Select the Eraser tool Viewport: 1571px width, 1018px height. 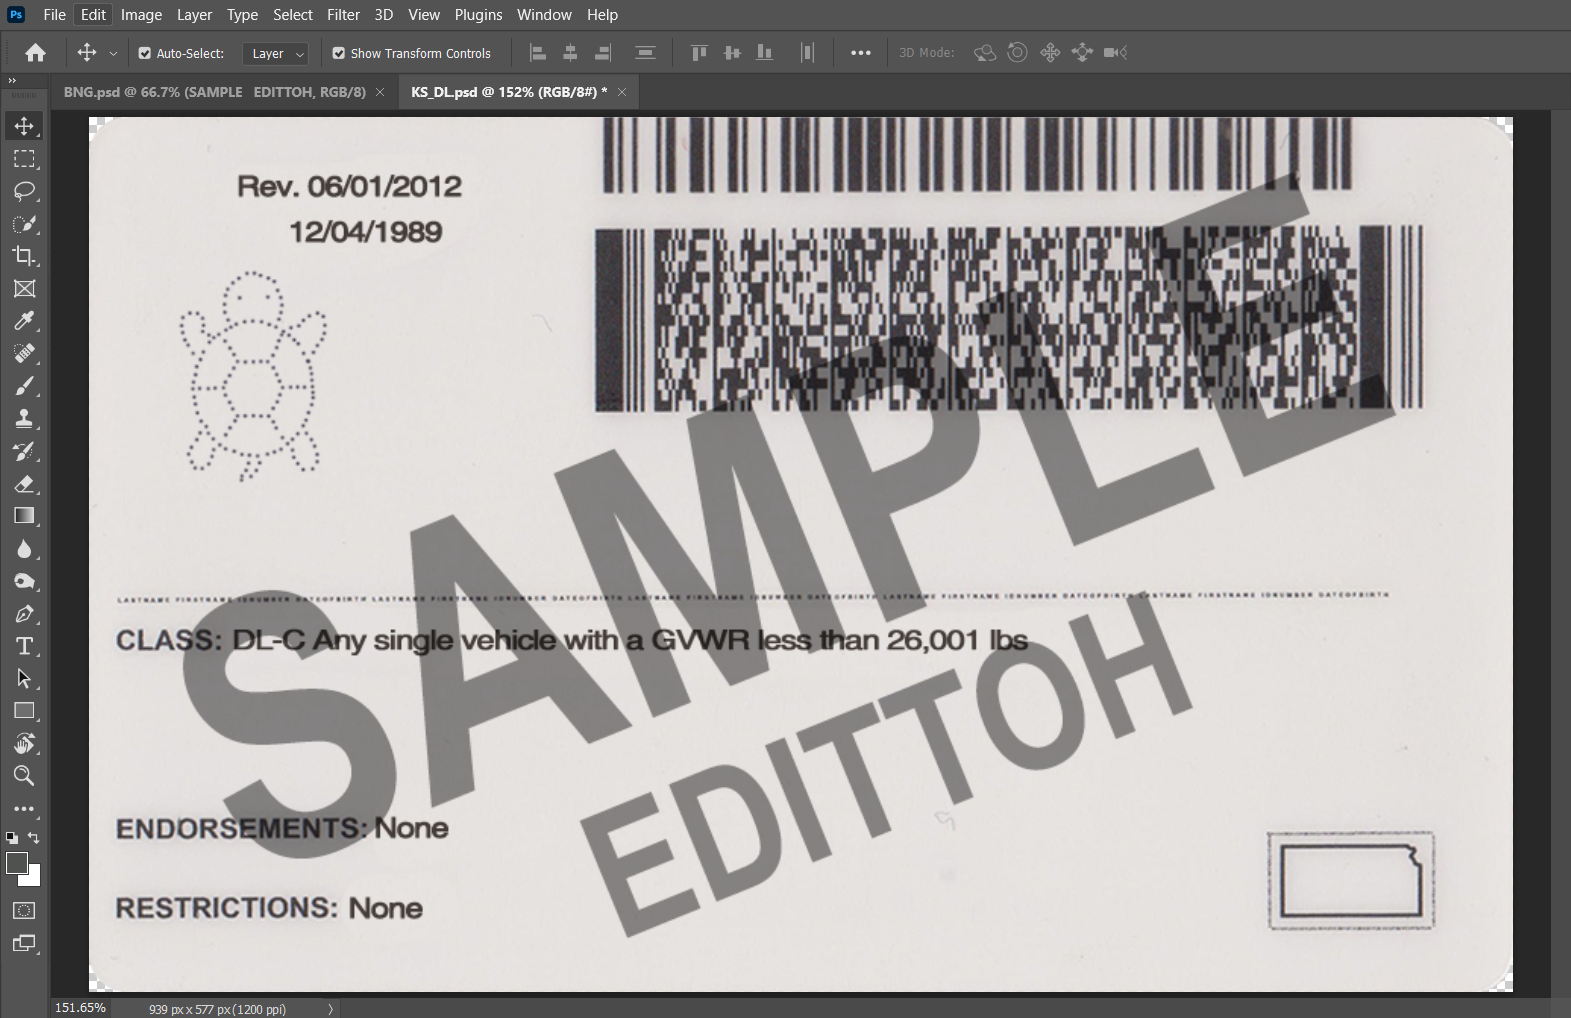coord(24,484)
